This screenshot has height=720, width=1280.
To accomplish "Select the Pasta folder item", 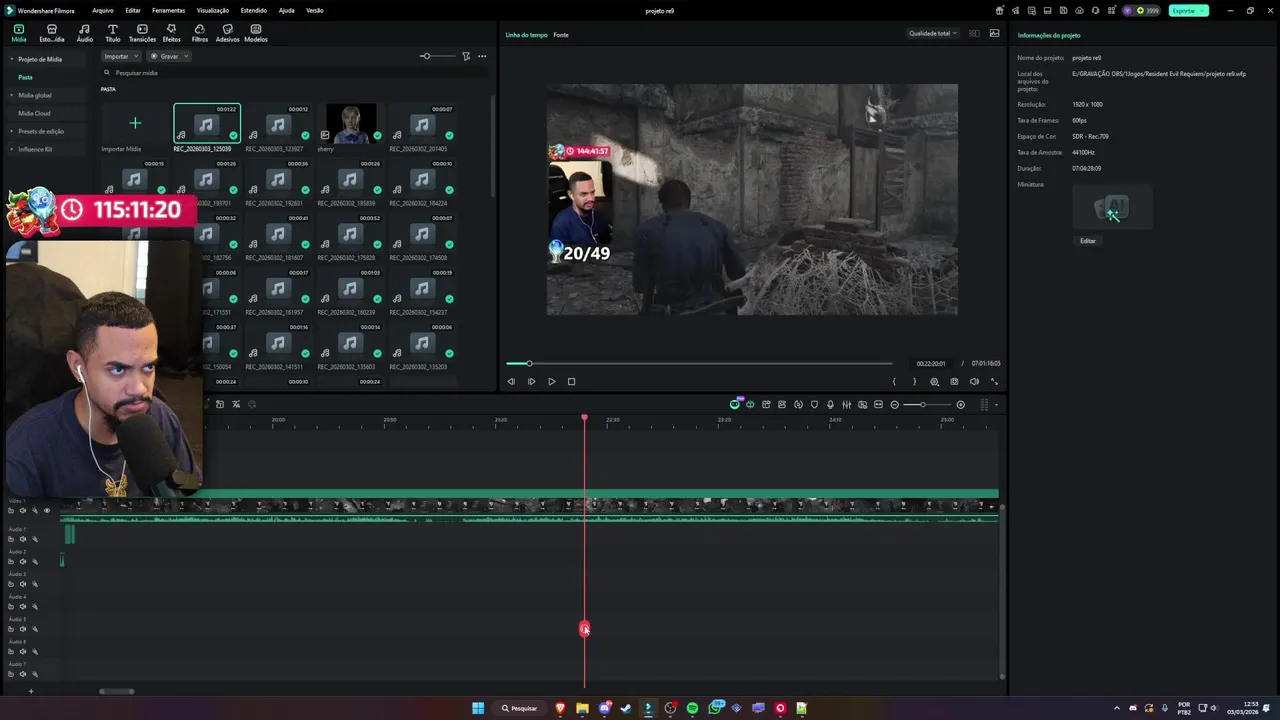I will [x=25, y=77].
